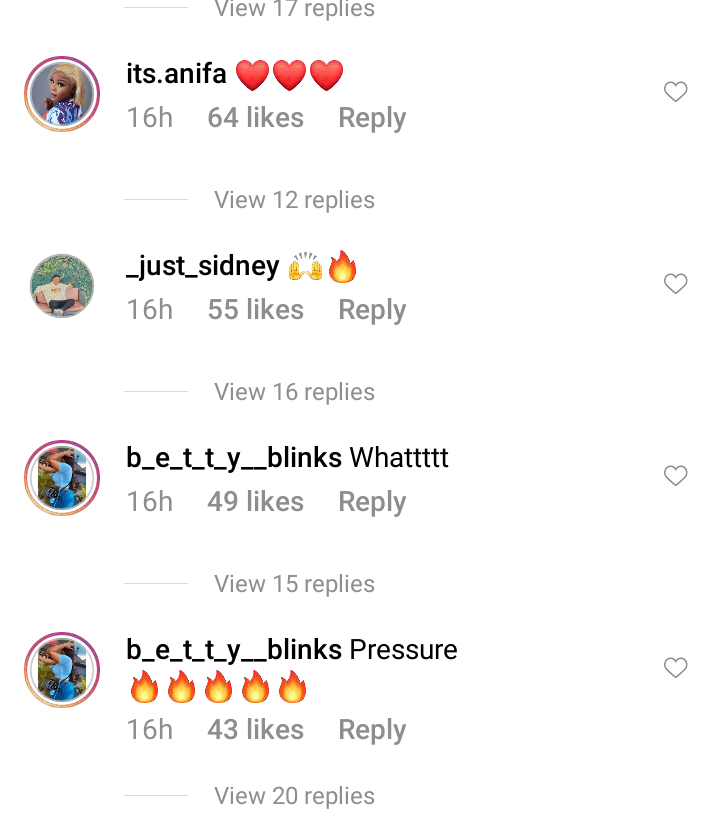
Task: Like b_e_t_t_y__blinks Whattttt comment
Action: [675, 475]
